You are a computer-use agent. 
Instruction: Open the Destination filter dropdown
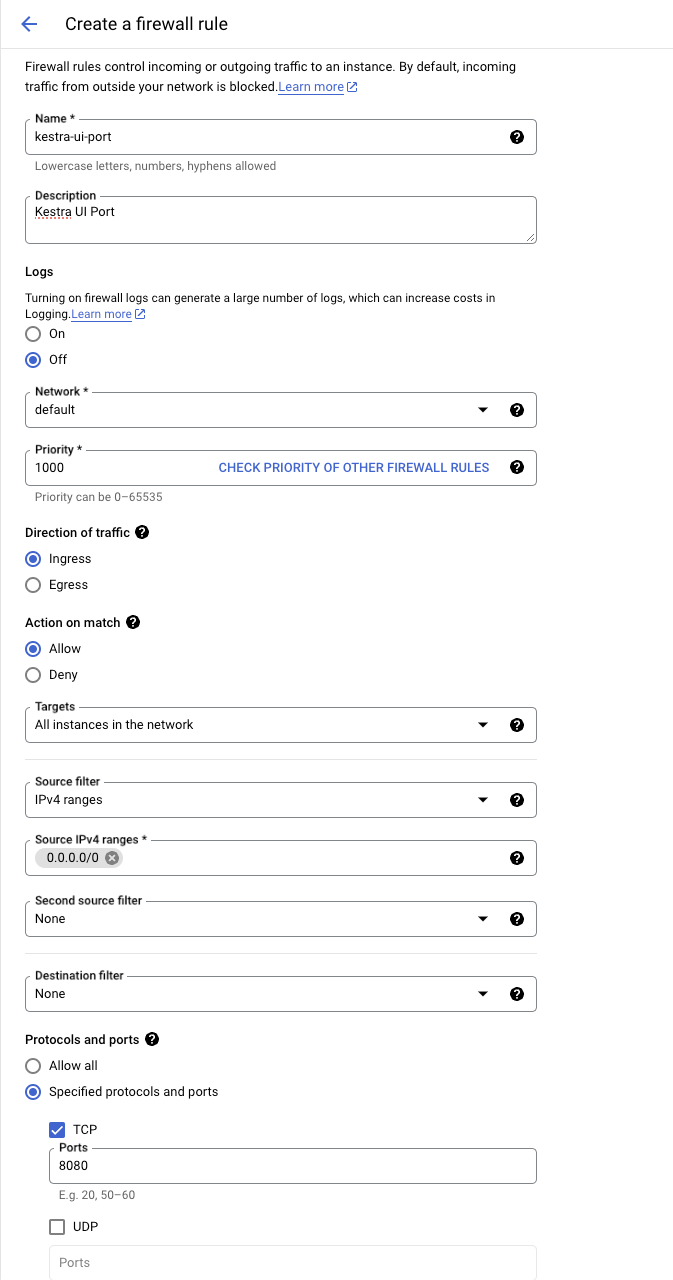coord(483,993)
